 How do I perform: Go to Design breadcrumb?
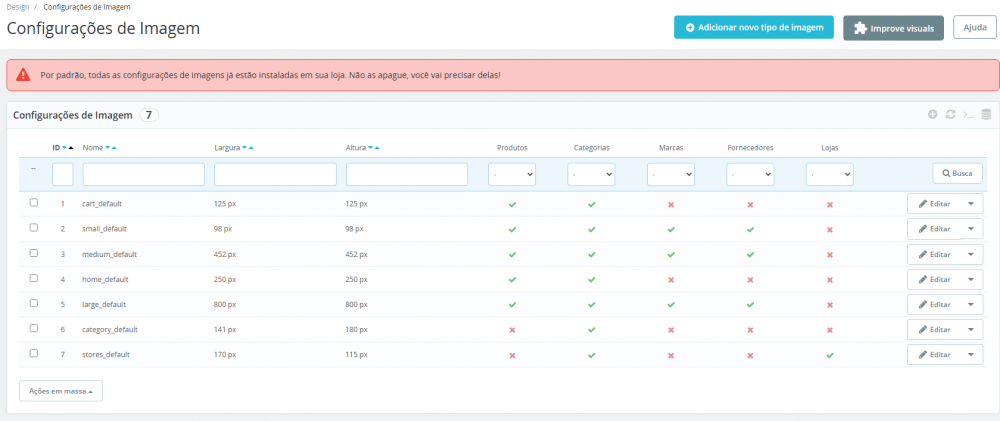pyautogui.click(x=18, y=6)
